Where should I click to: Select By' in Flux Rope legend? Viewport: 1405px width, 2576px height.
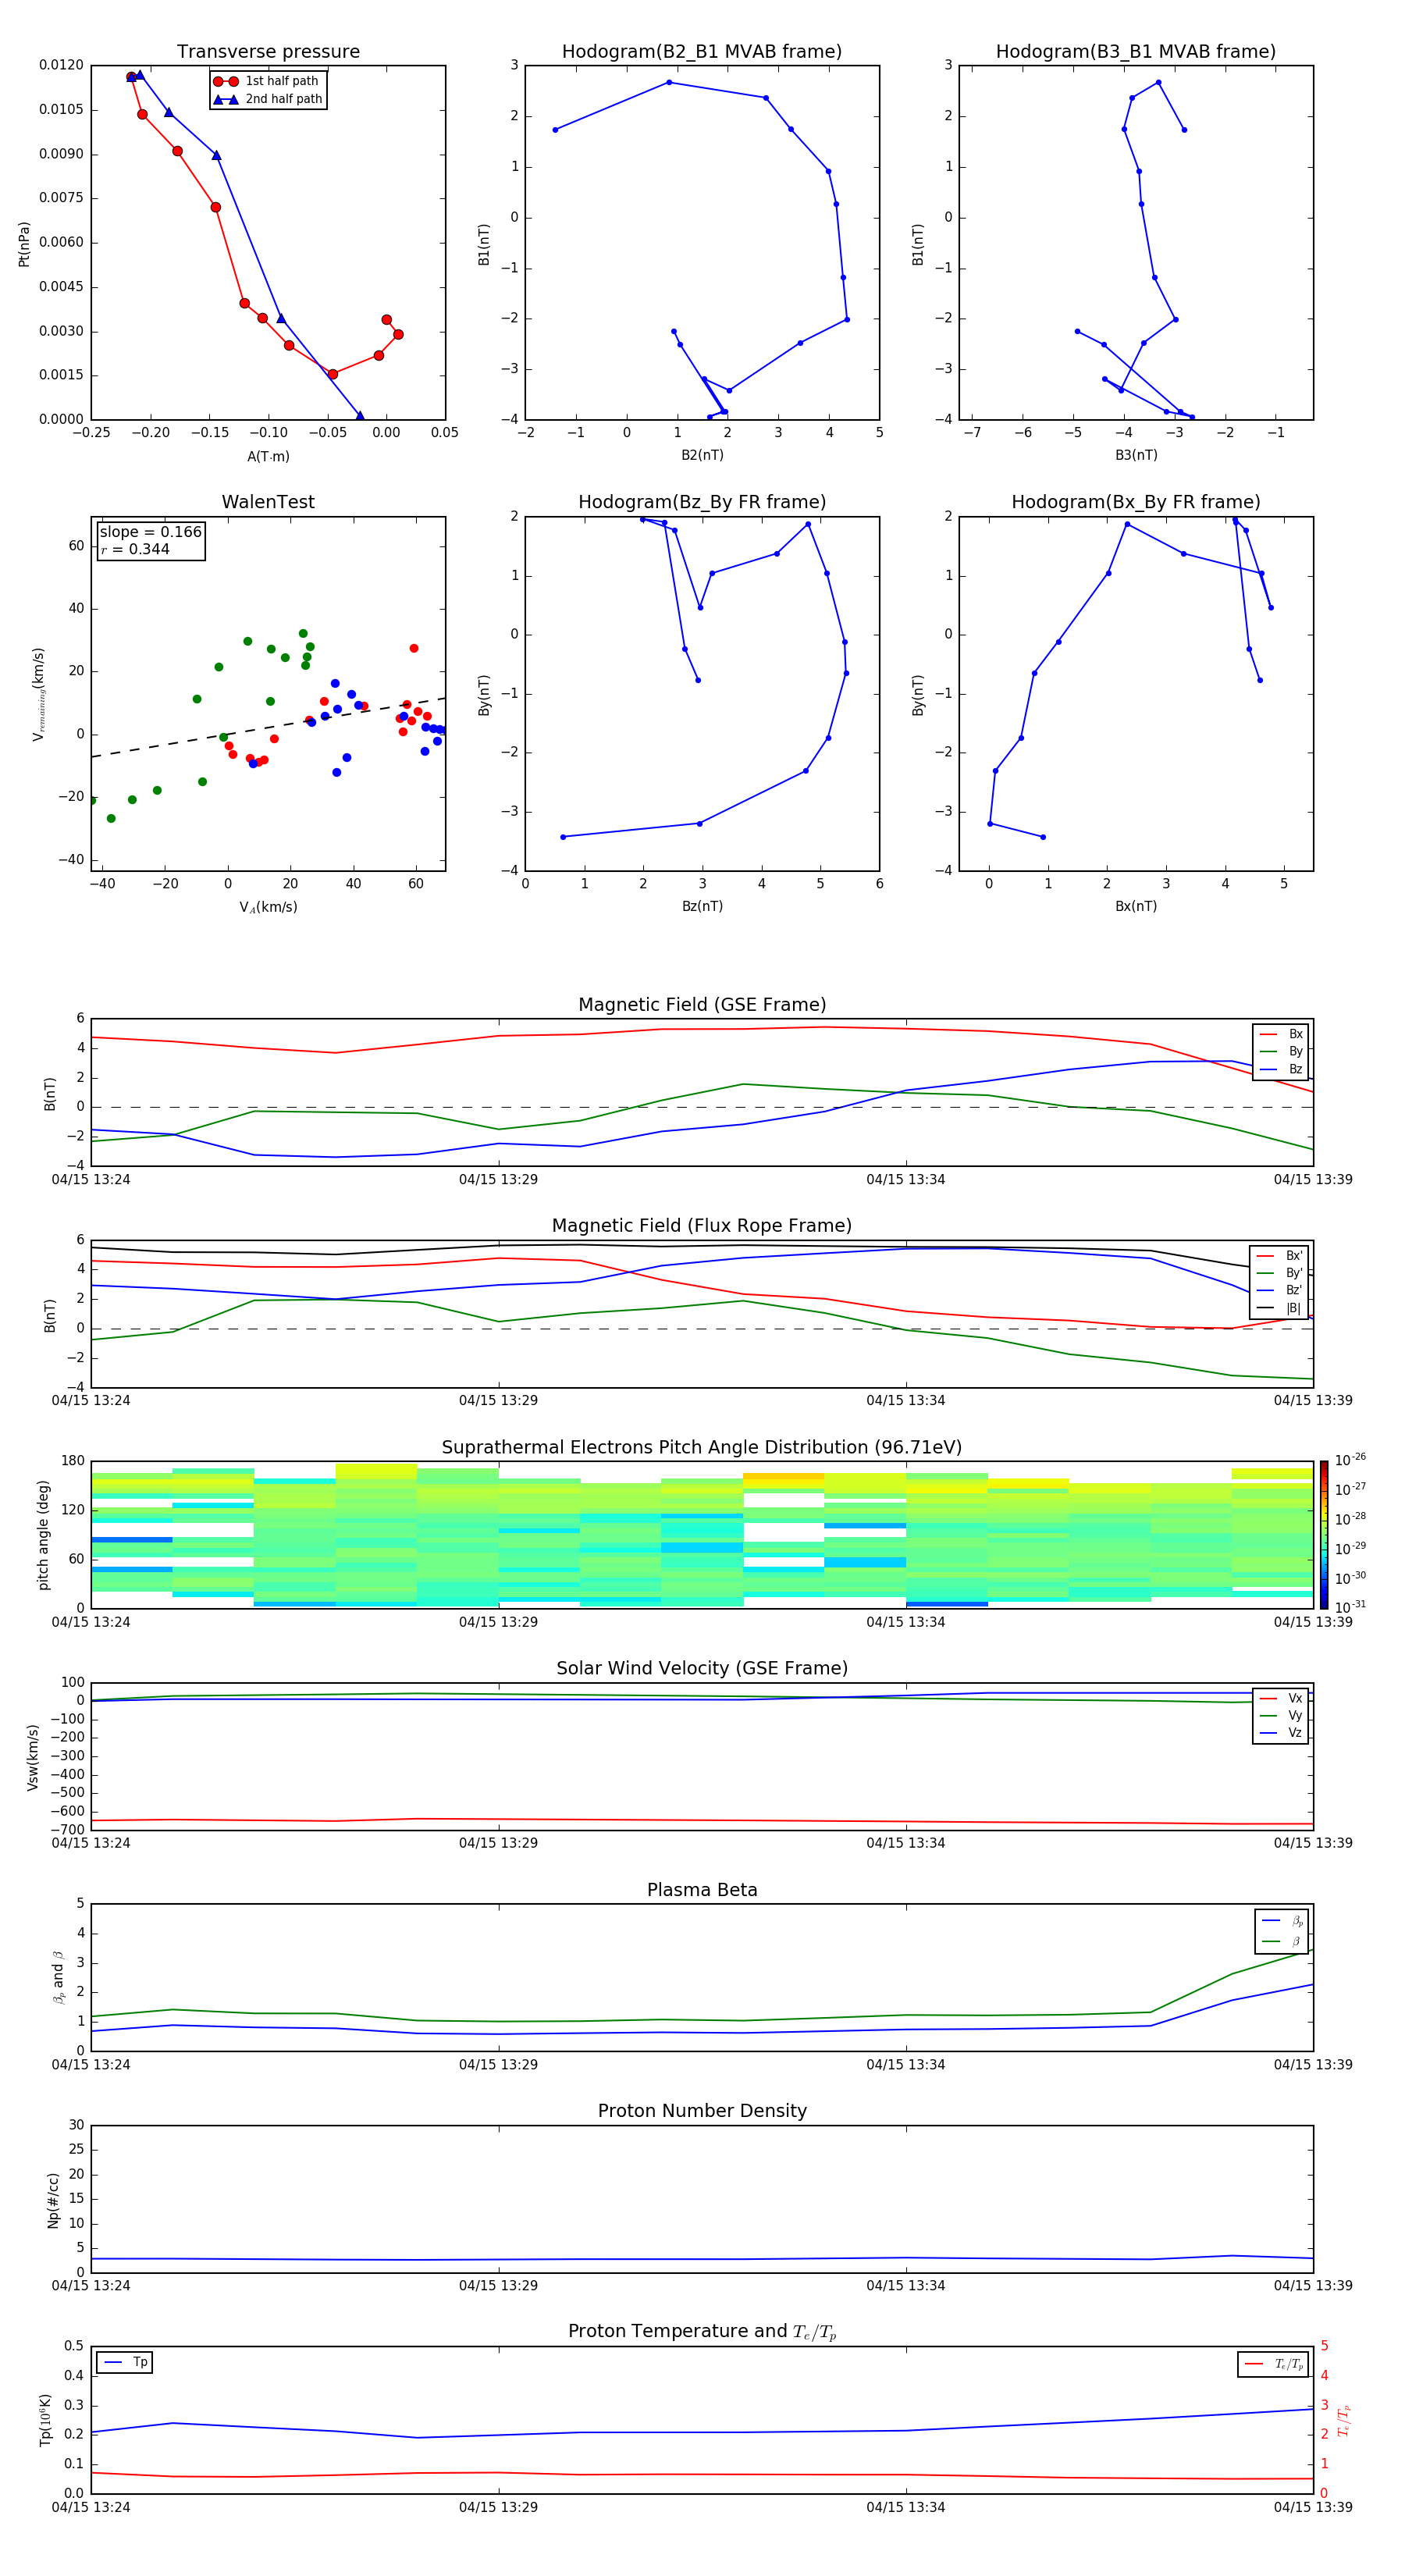click(1279, 1273)
